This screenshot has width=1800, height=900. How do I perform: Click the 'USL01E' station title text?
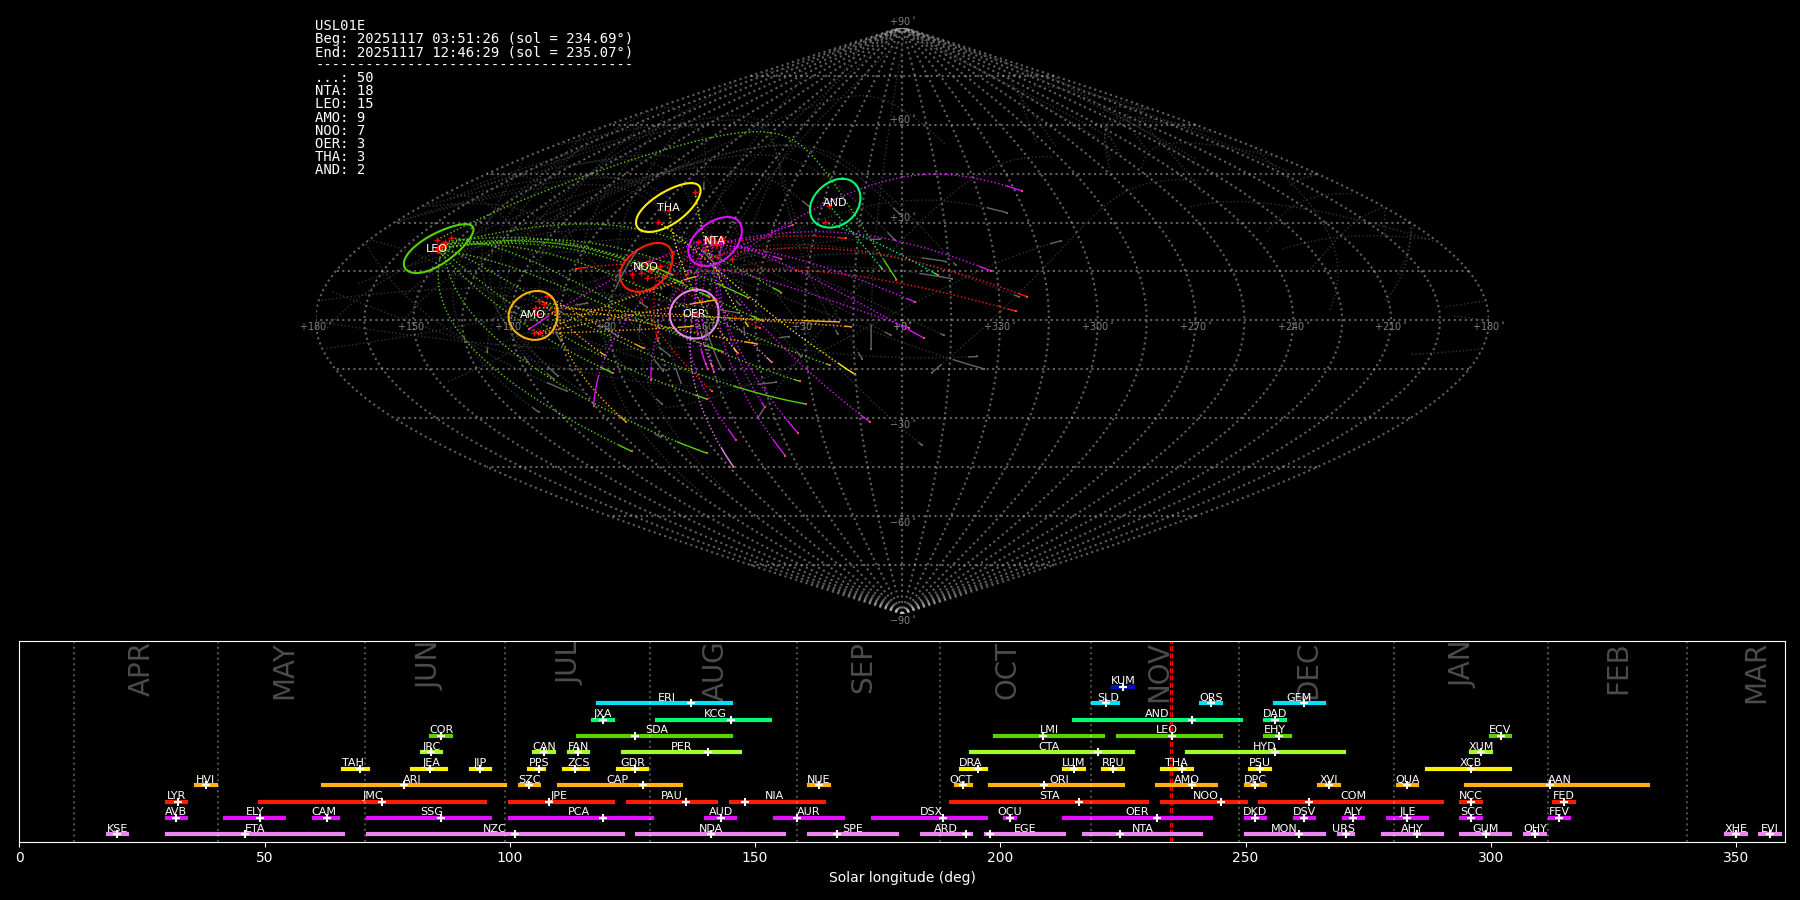[340, 26]
